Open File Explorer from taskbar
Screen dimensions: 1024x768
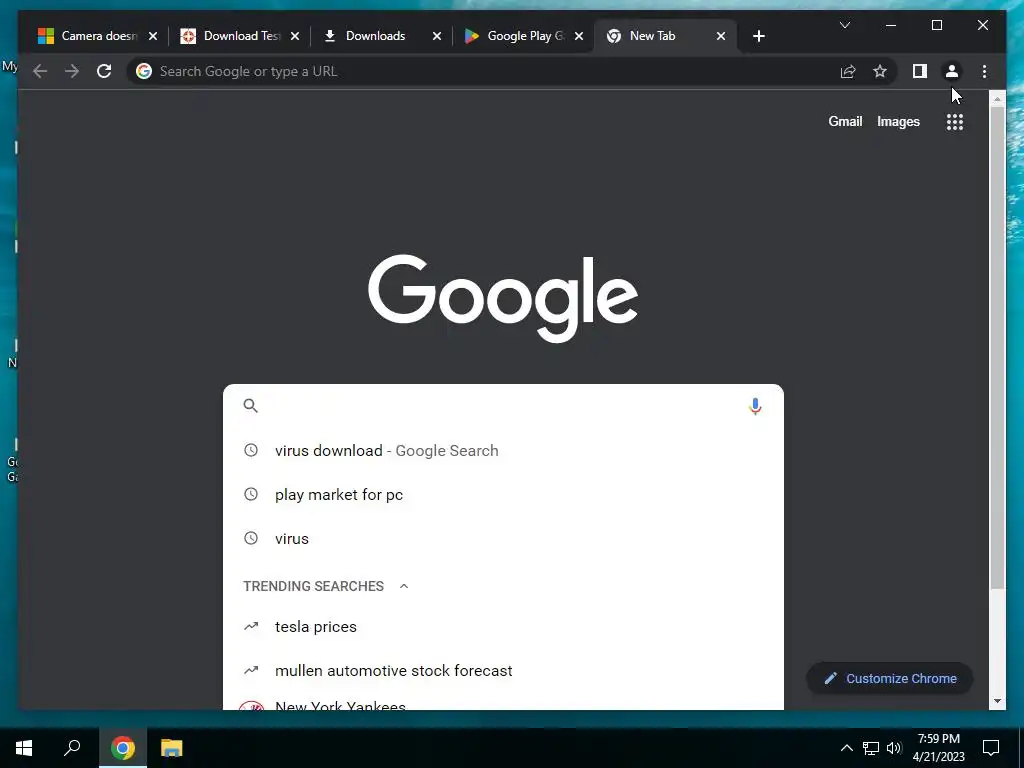point(171,748)
